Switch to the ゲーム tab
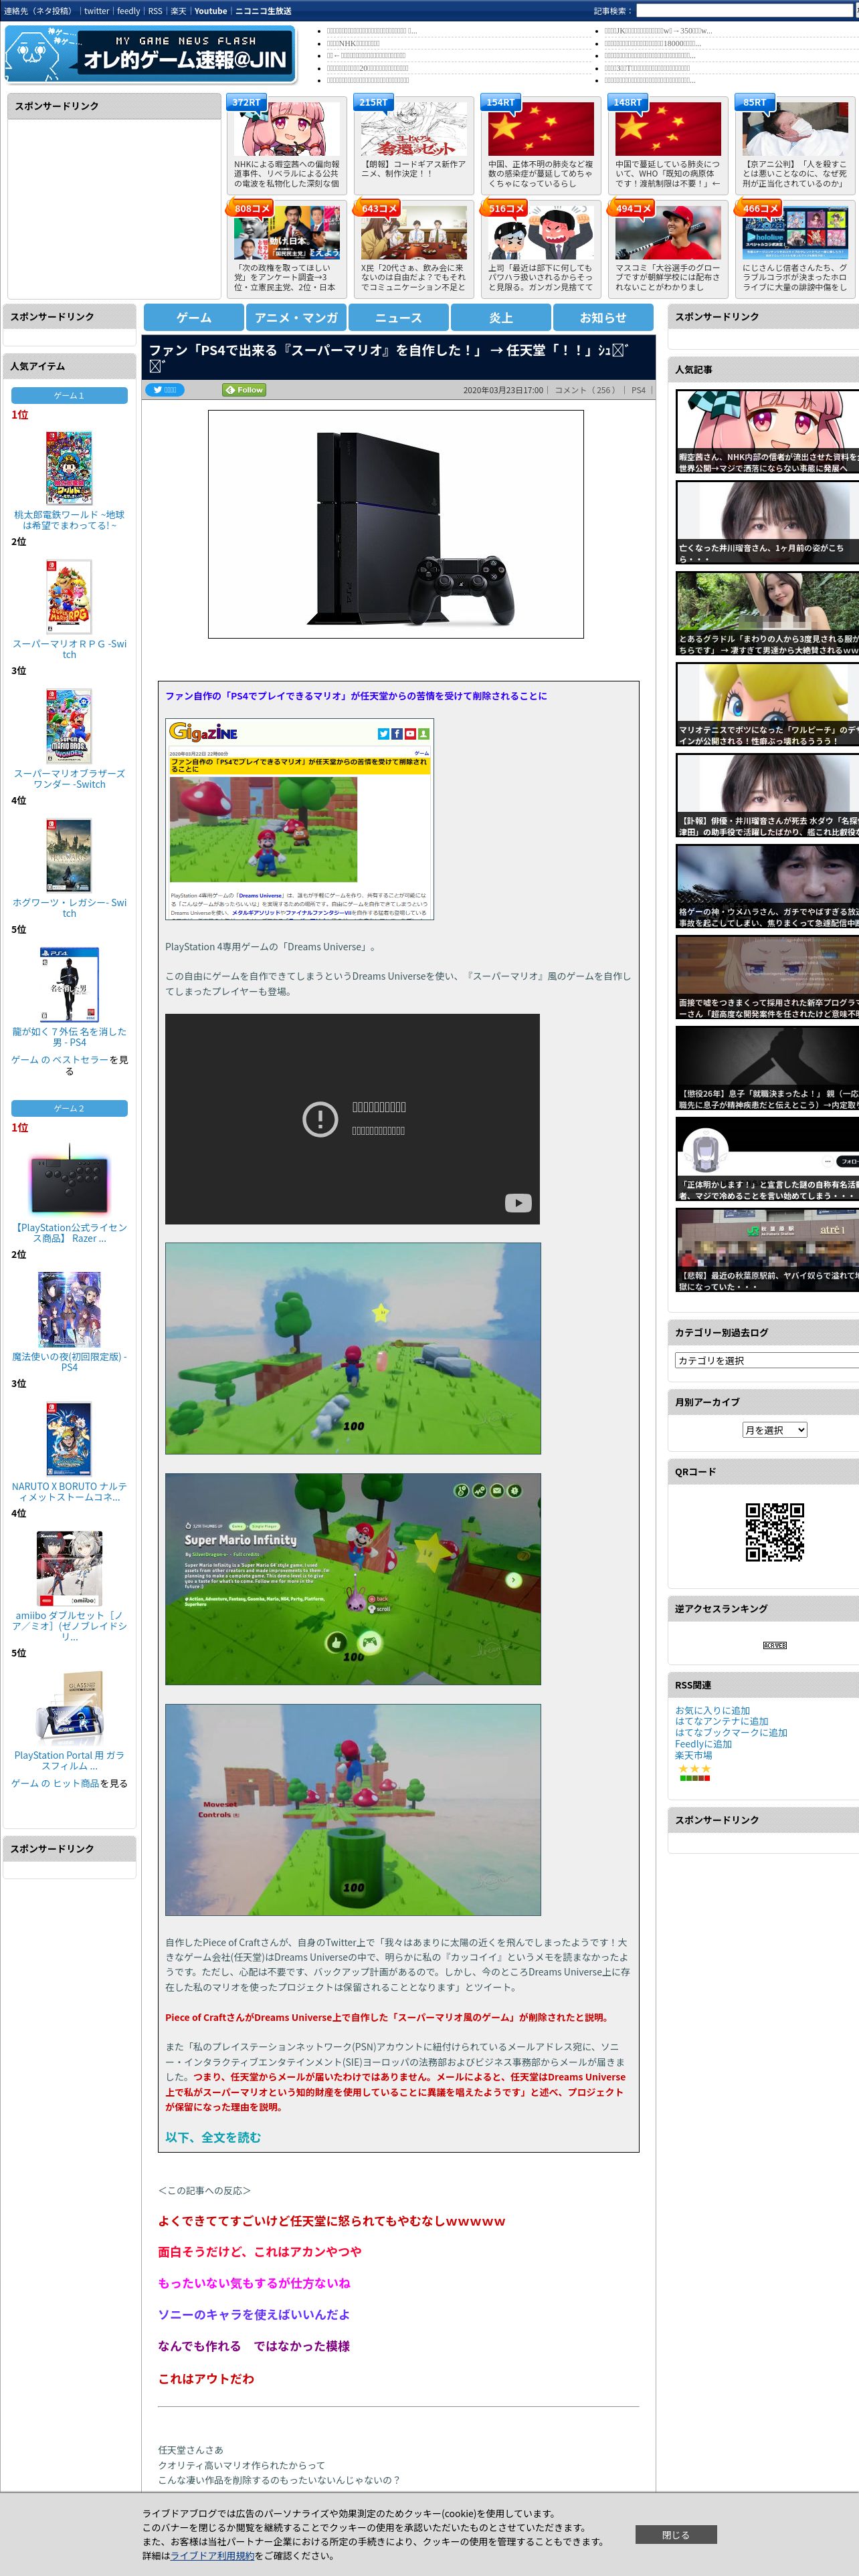859x2576 pixels. coord(194,317)
